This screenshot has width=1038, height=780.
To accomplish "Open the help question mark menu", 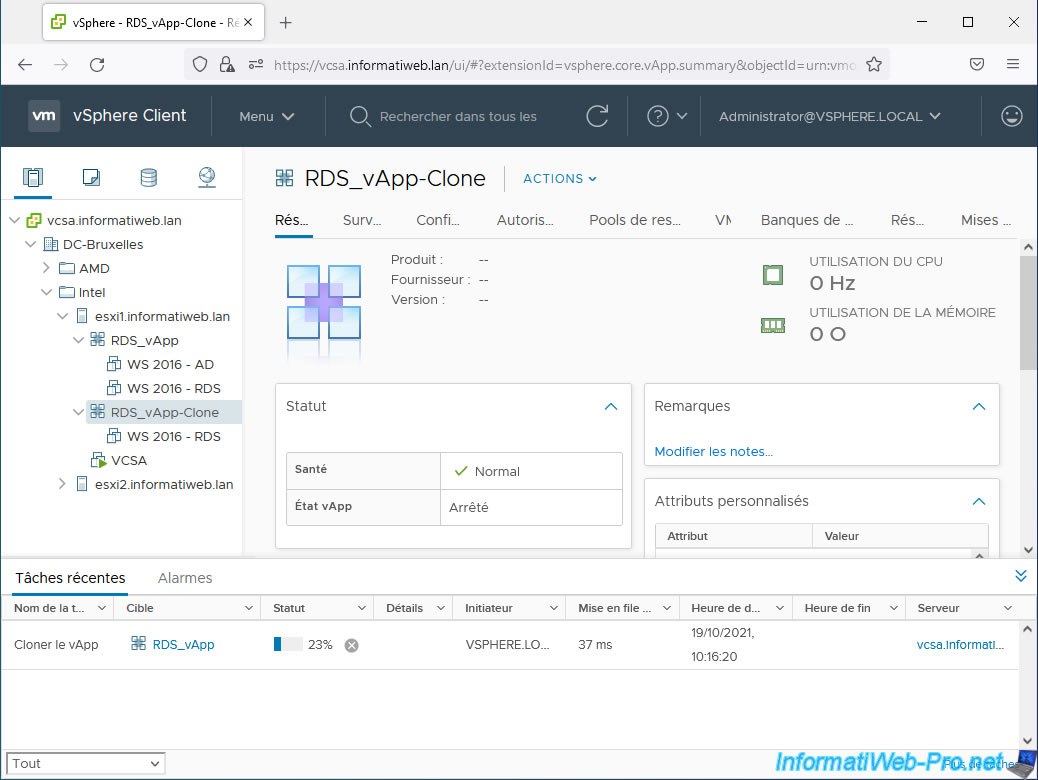I will (658, 116).
